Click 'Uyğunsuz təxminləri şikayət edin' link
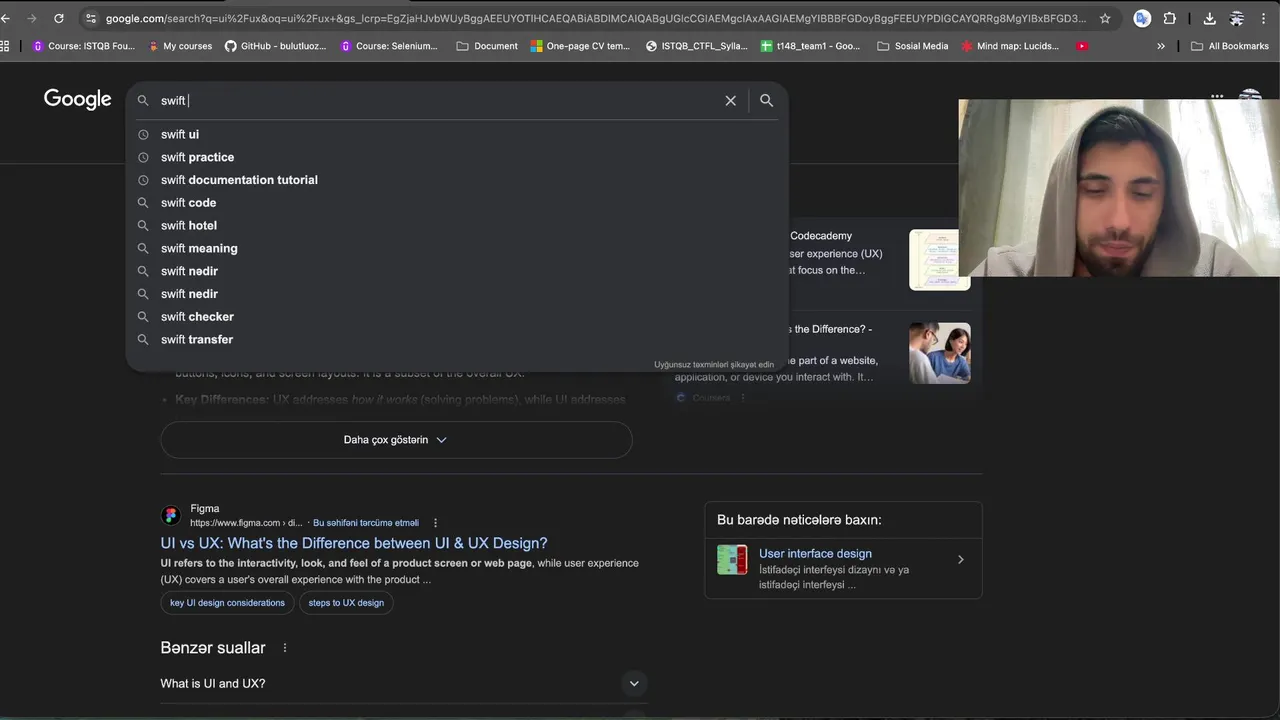The width and height of the screenshot is (1280, 720). 714,365
